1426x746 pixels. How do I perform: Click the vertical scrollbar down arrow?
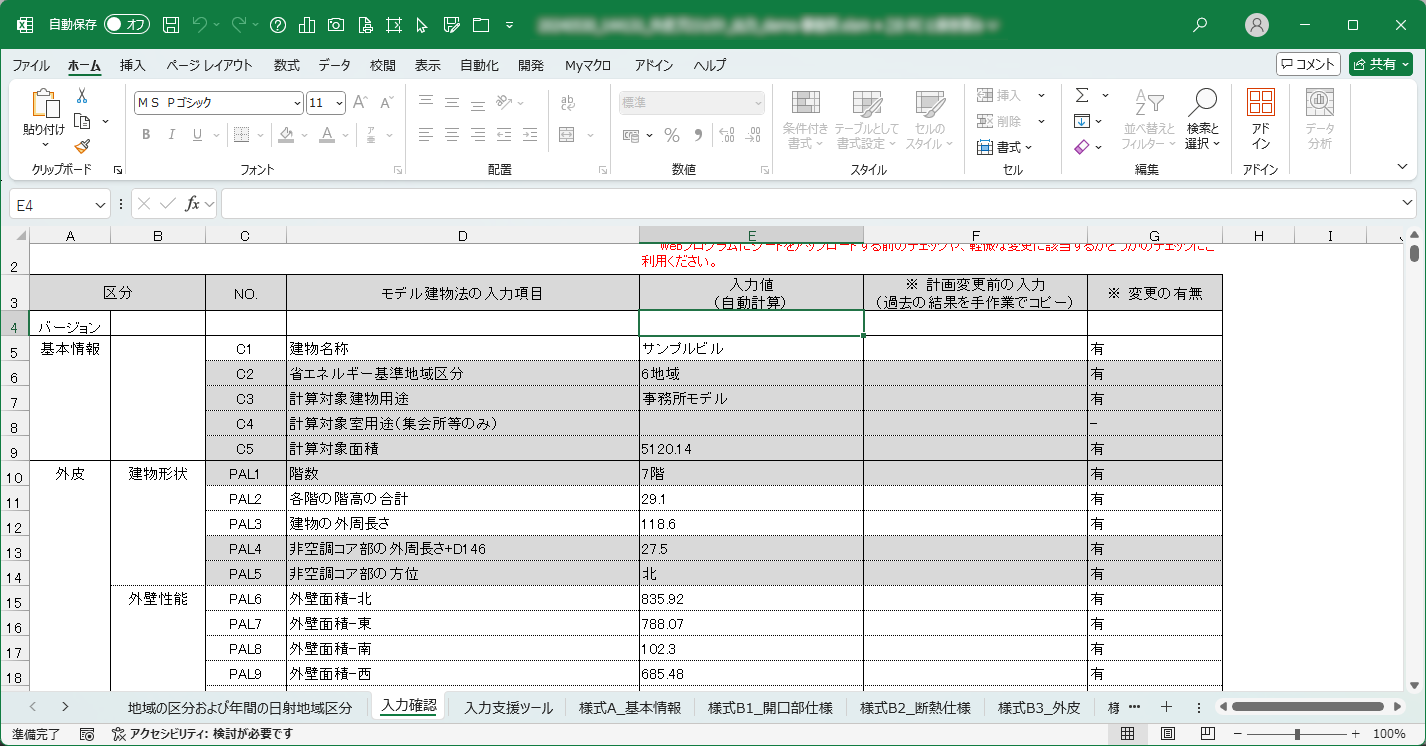[x=1414, y=685]
